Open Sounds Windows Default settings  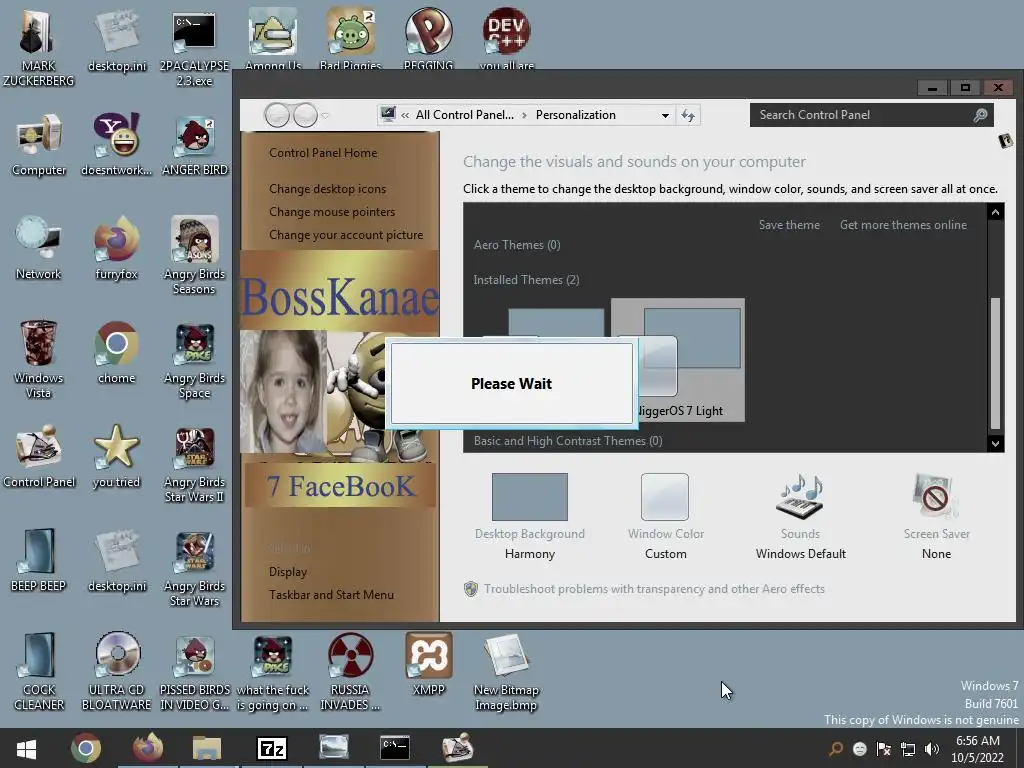click(801, 517)
